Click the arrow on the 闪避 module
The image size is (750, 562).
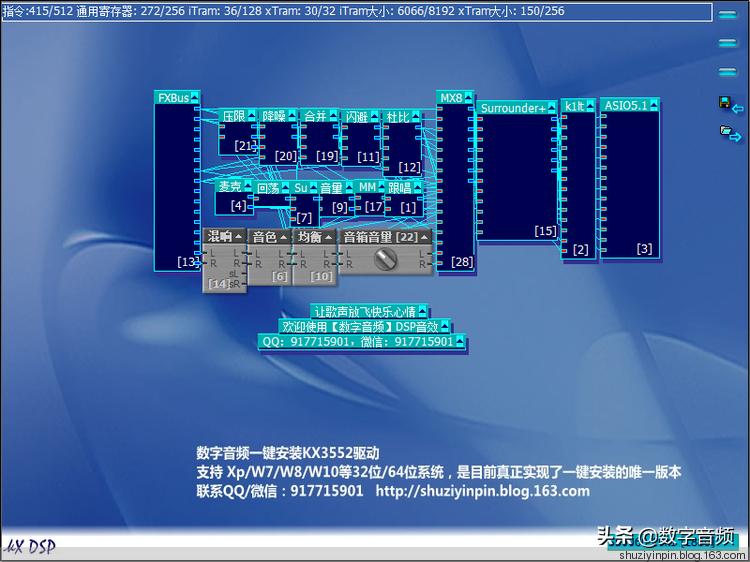tap(375, 116)
